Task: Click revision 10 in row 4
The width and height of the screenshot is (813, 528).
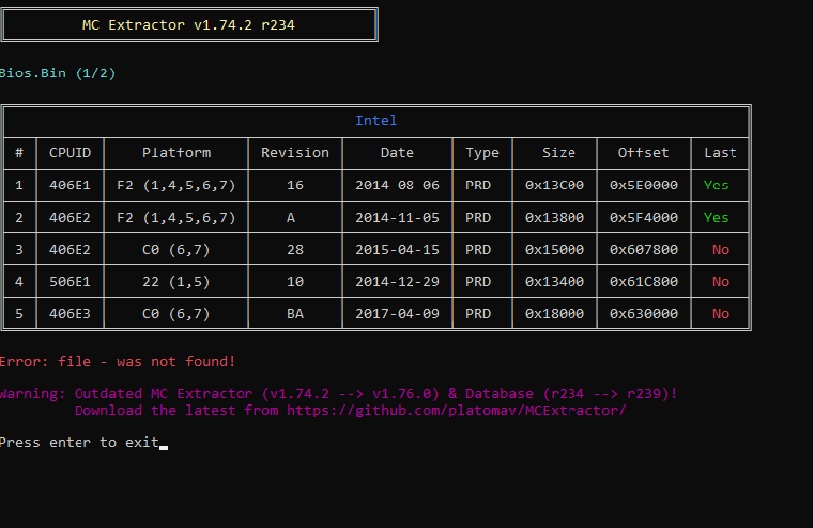Action: click(x=295, y=282)
